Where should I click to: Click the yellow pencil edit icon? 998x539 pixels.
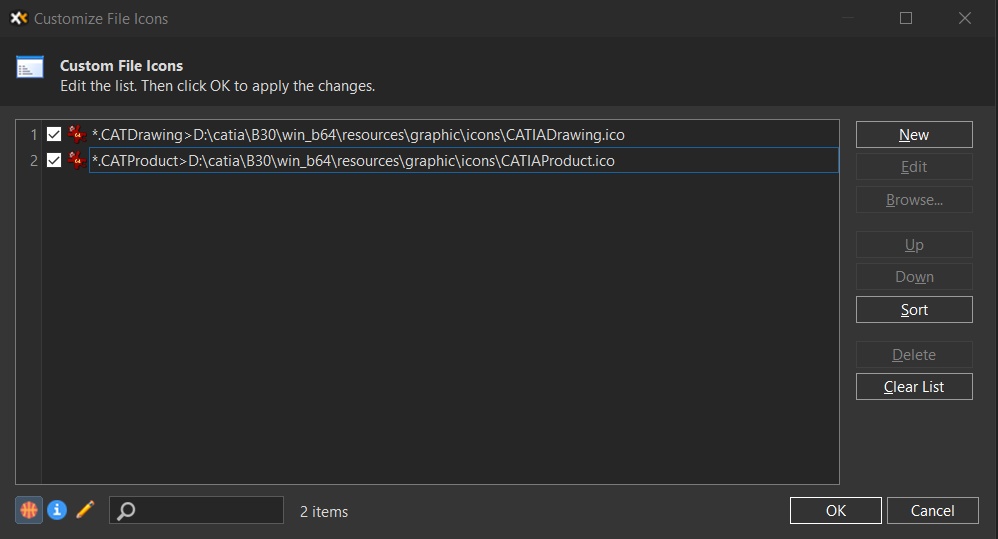(85, 510)
